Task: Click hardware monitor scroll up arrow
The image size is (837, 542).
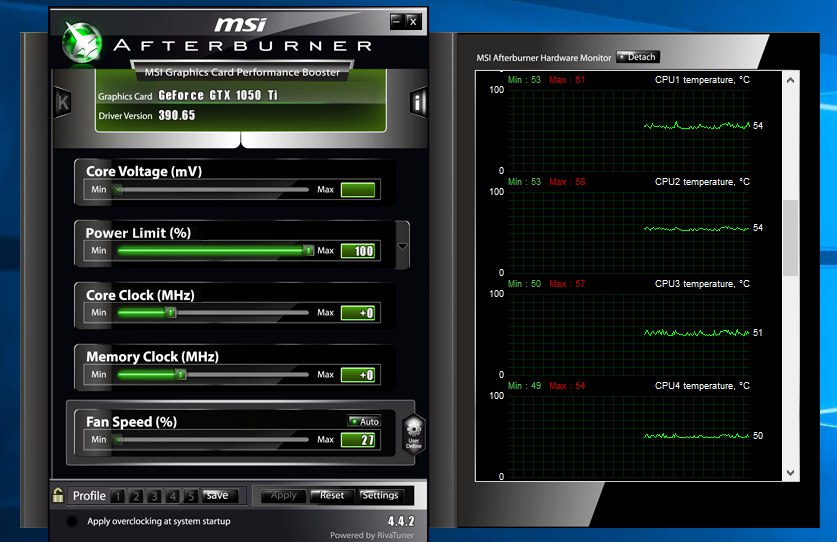Action: pyautogui.click(x=791, y=80)
